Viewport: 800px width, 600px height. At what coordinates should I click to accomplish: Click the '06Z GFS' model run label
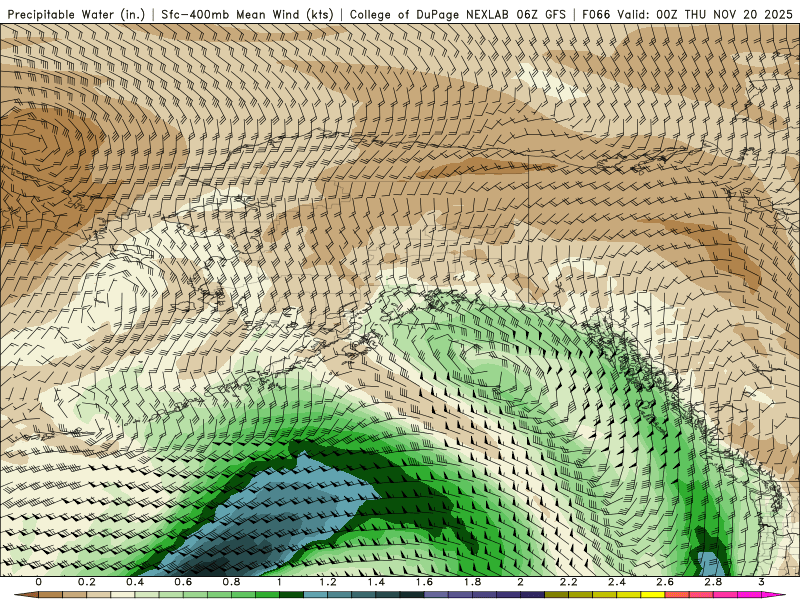541,15
